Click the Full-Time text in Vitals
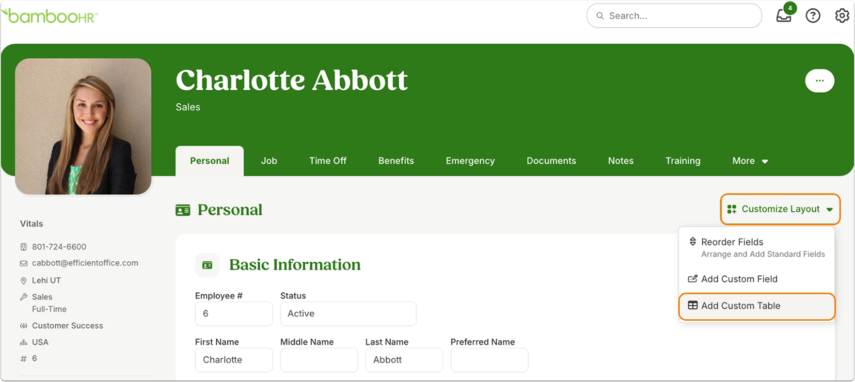The height and width of the screenshot is (382, 855). pyautogui.click(x=49, y=309)
